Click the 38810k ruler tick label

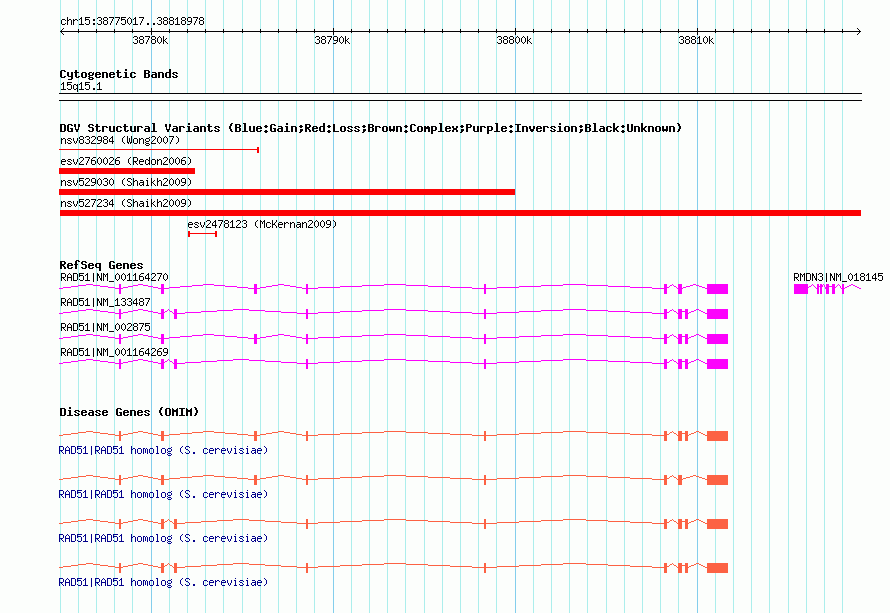(x=696, y=40)
